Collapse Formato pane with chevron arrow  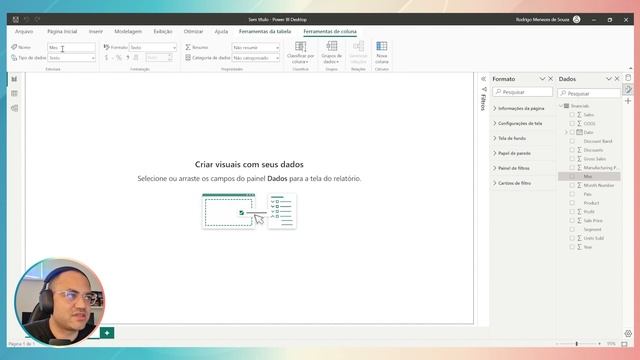[542, 79]
